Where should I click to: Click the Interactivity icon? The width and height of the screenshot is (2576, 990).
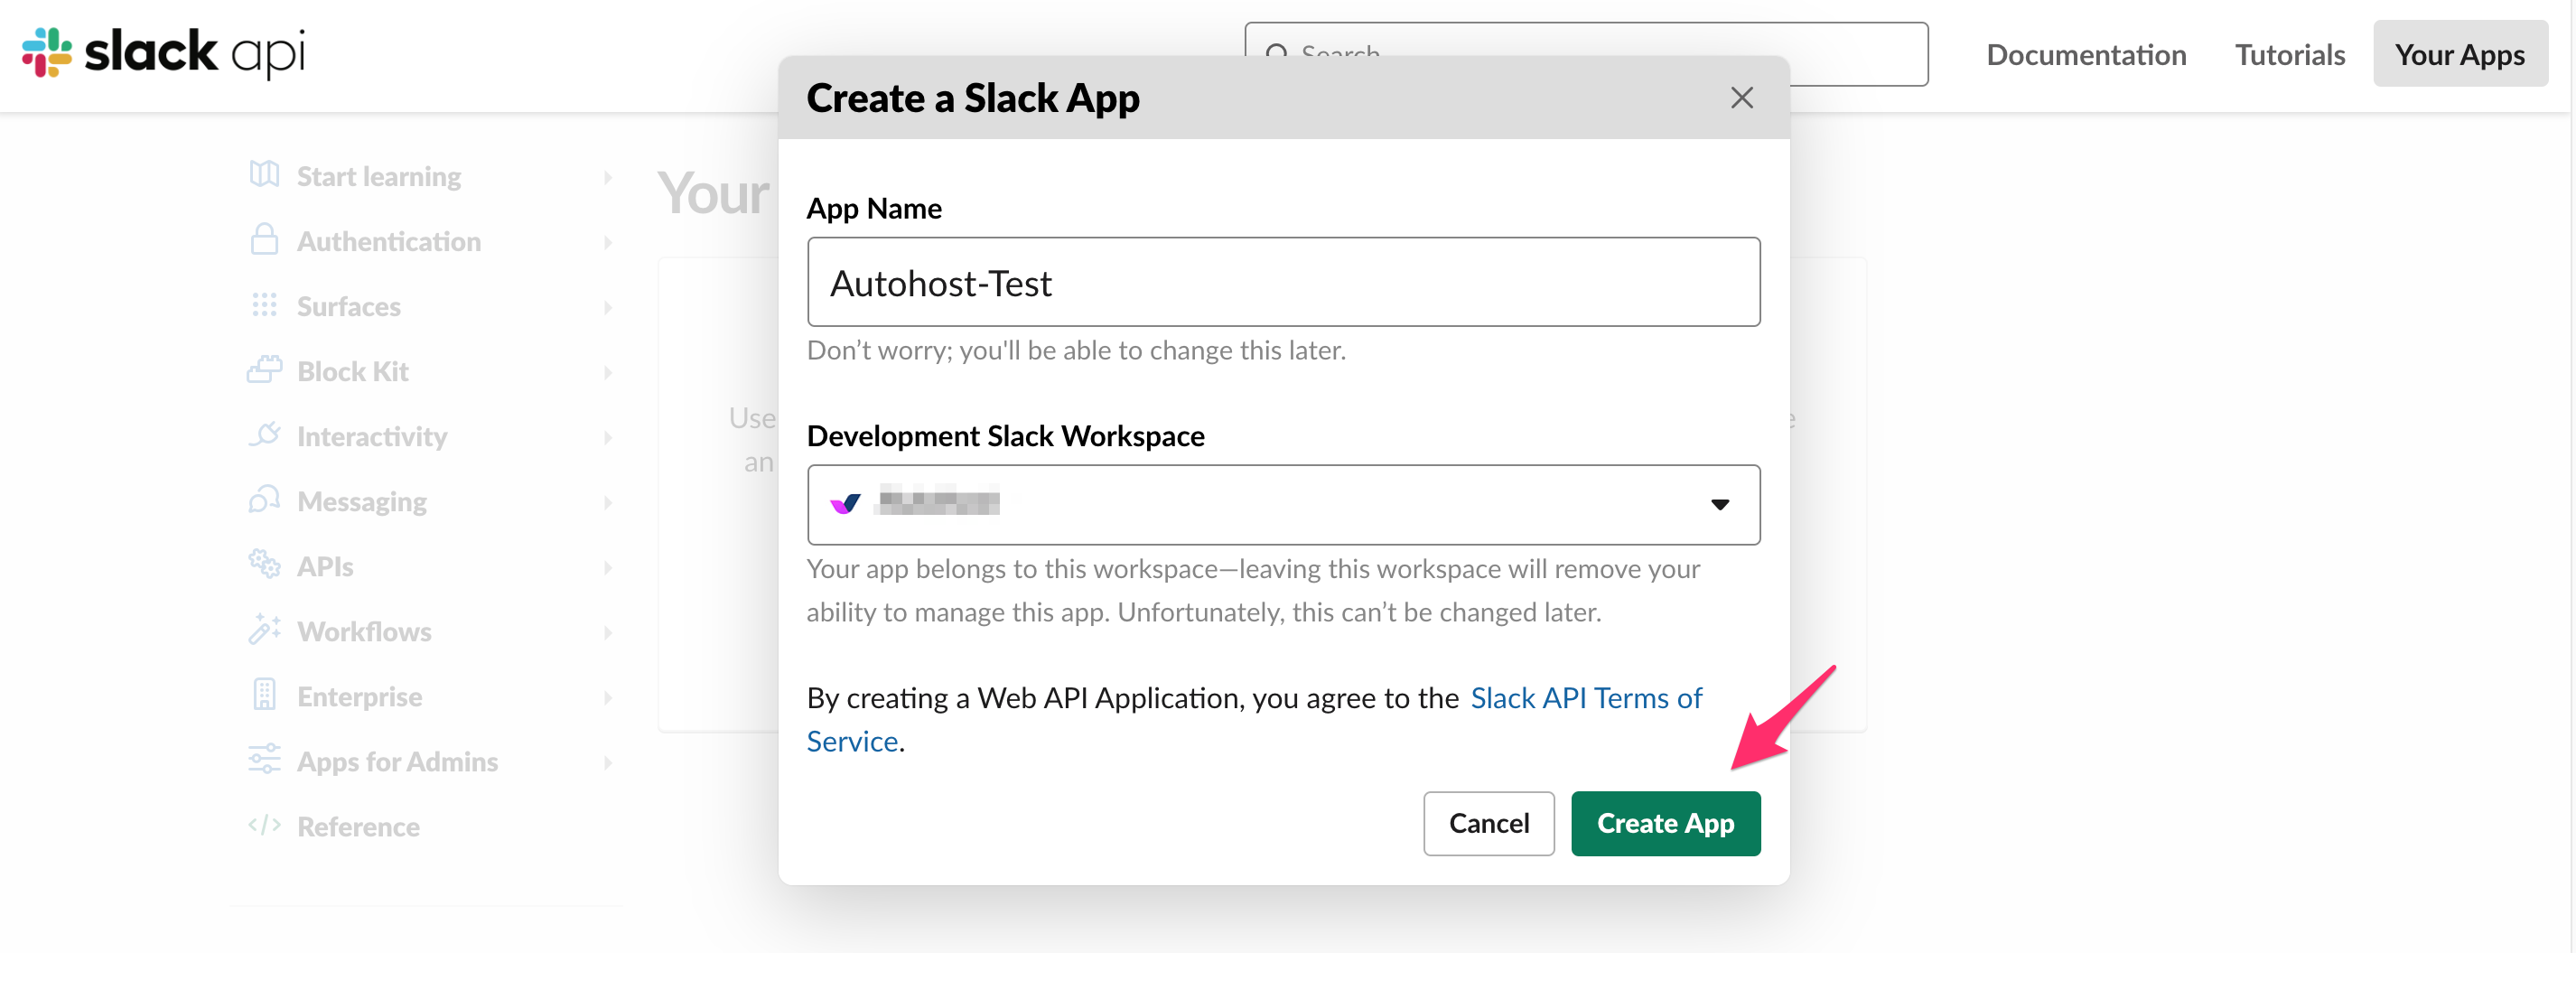click(264, 435)
